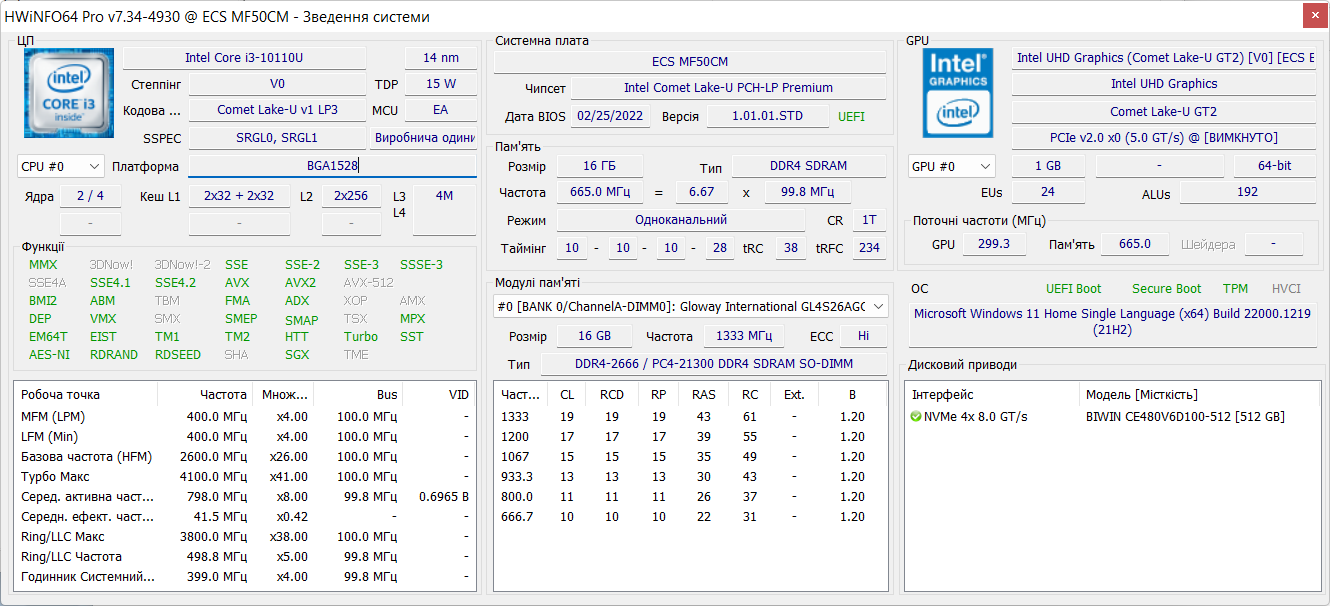Click the GPU clock 299.3 value
1330x606 pixels.
(x=993, y=244)
